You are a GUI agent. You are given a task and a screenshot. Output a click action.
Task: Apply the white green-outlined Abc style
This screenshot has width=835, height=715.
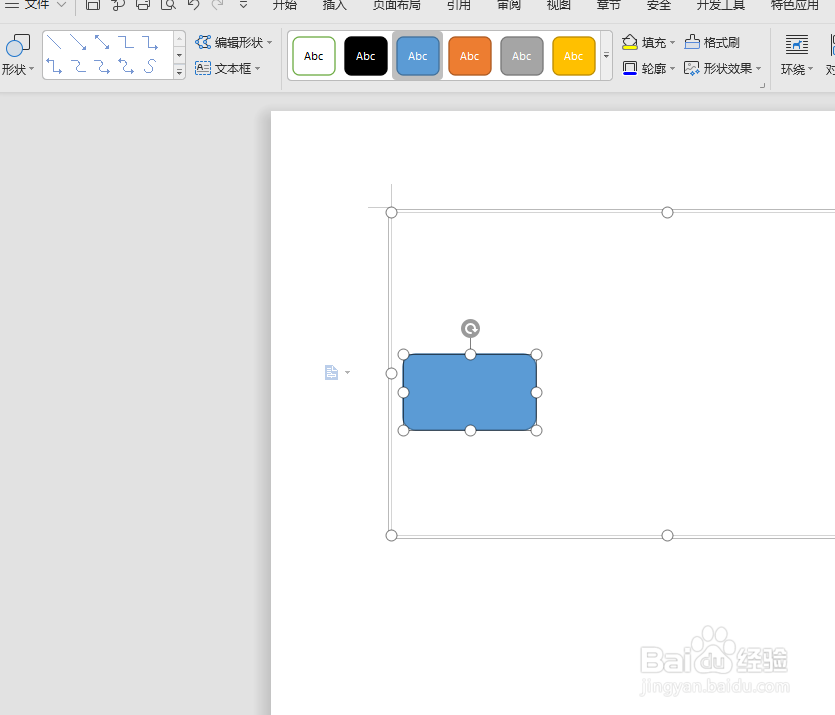point(314,56)
